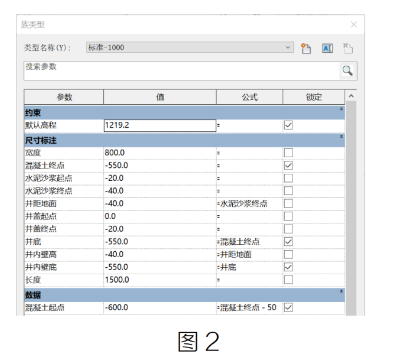397x364 pixels.
Task: Toggle lock checkbox for 长度
Action: (x=288, y=280)
